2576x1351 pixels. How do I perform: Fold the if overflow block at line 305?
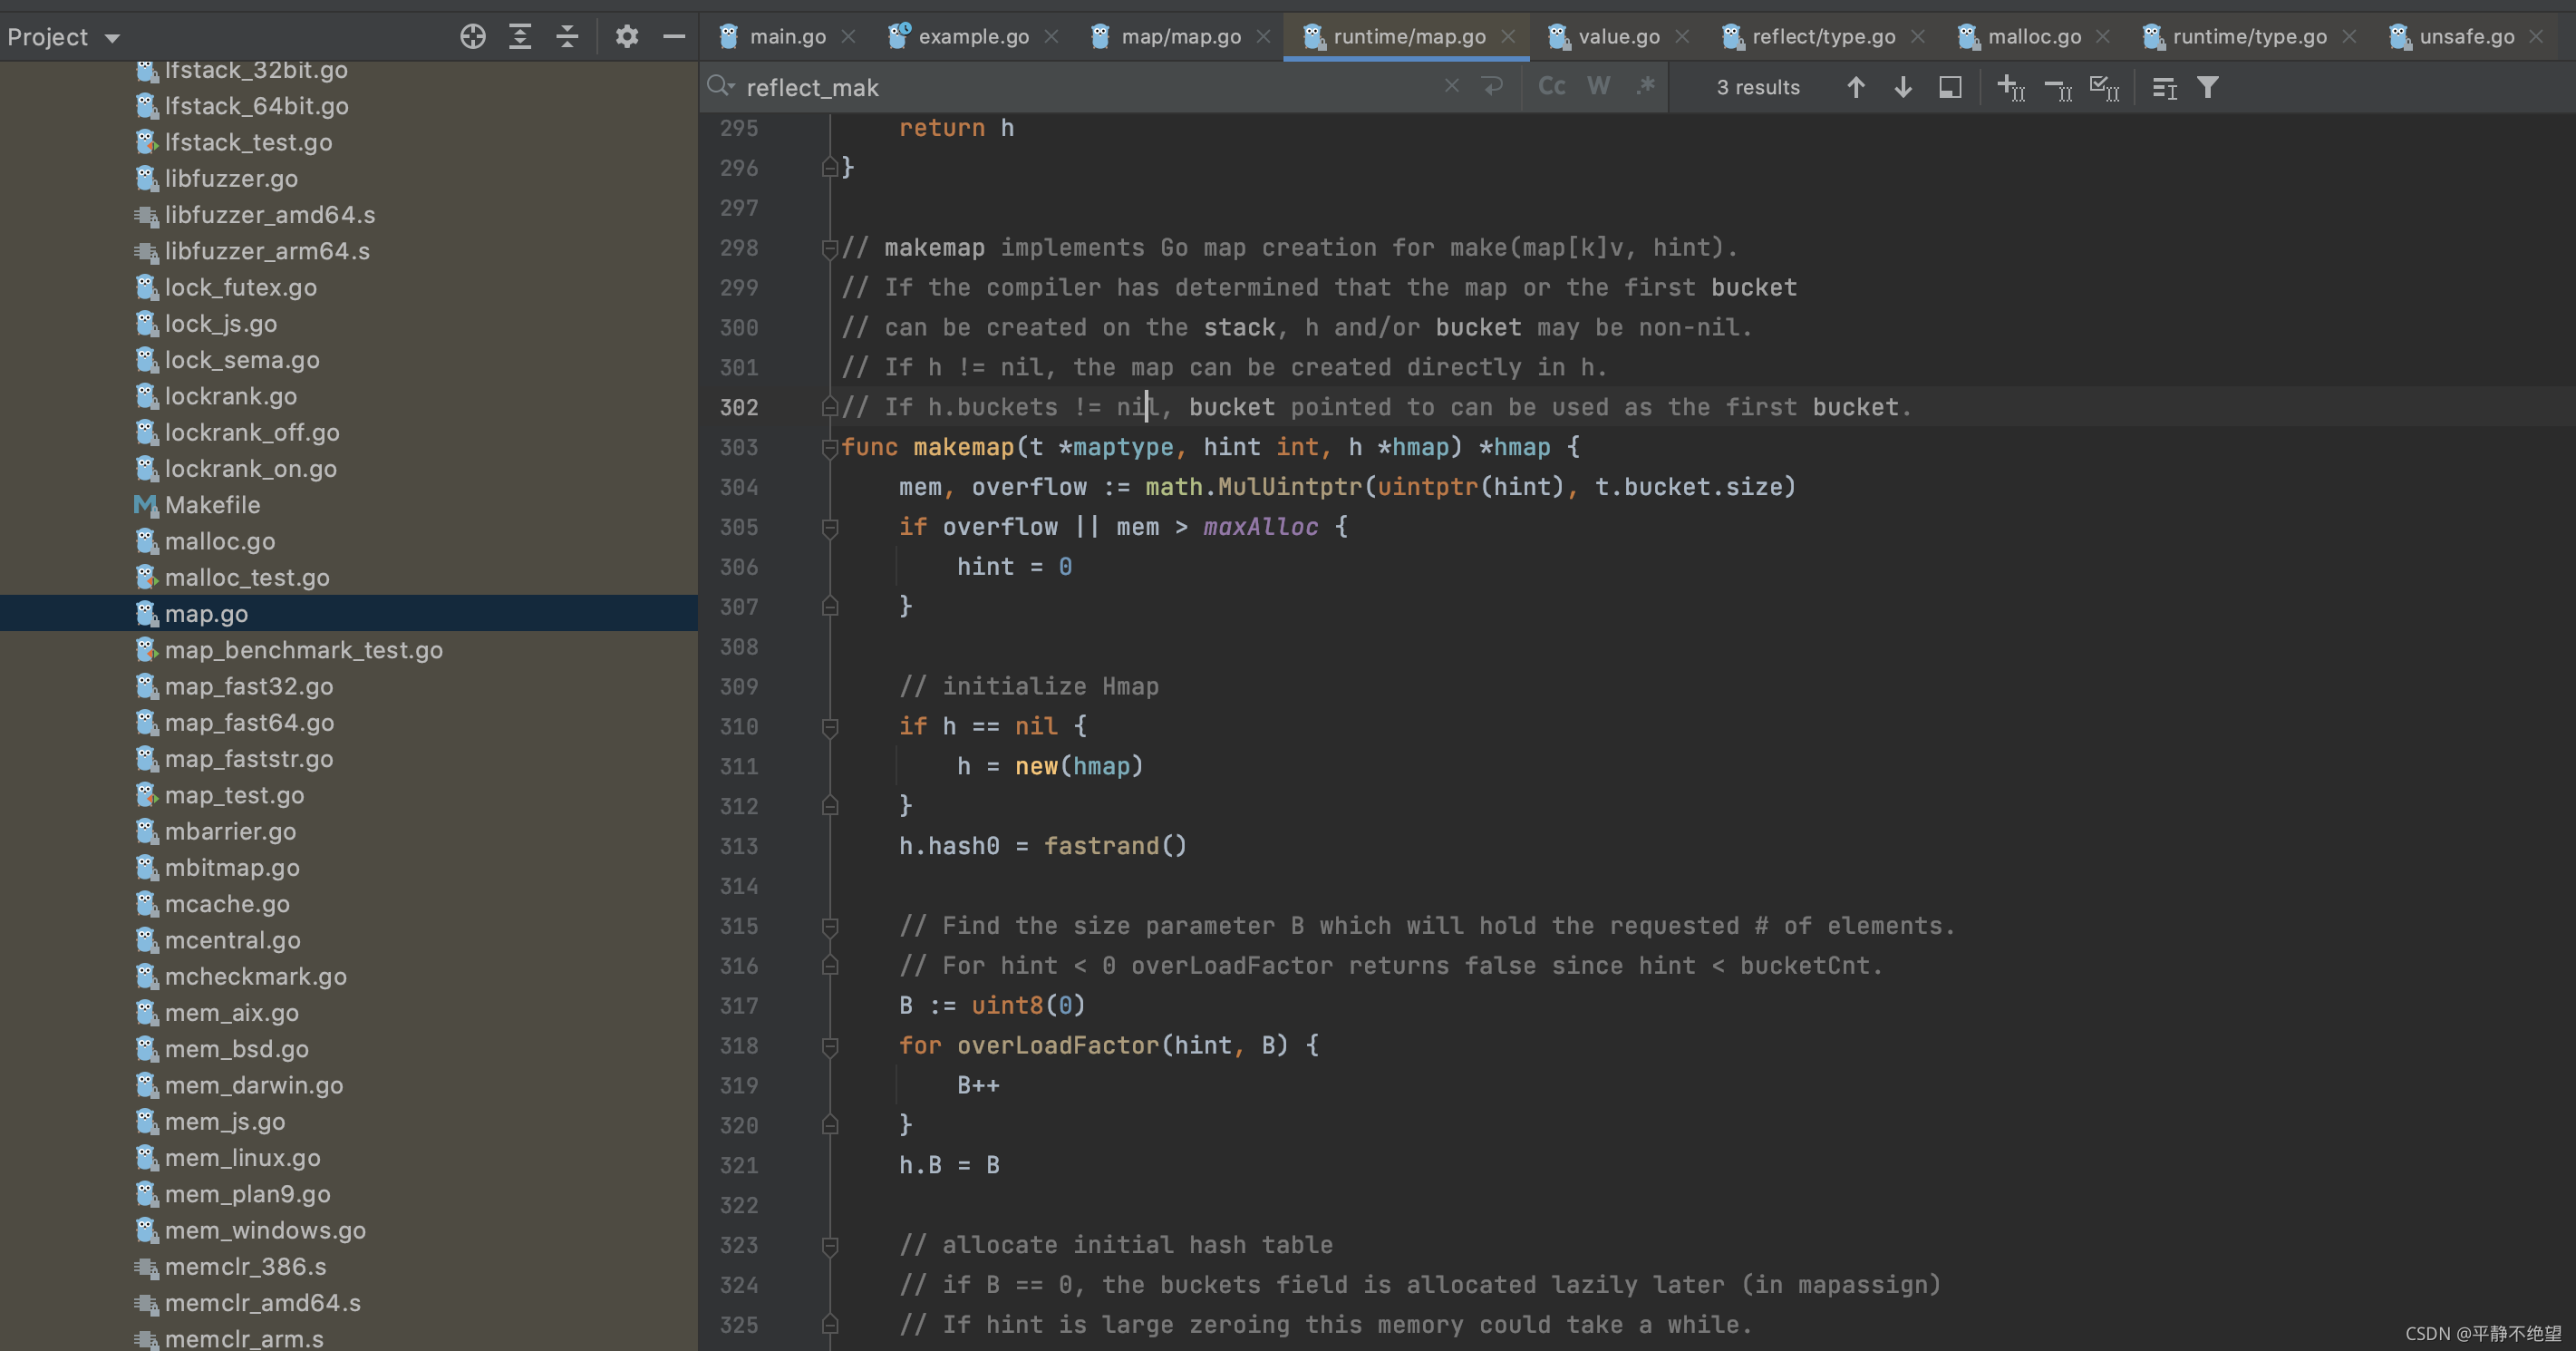(x=829, y=527)
